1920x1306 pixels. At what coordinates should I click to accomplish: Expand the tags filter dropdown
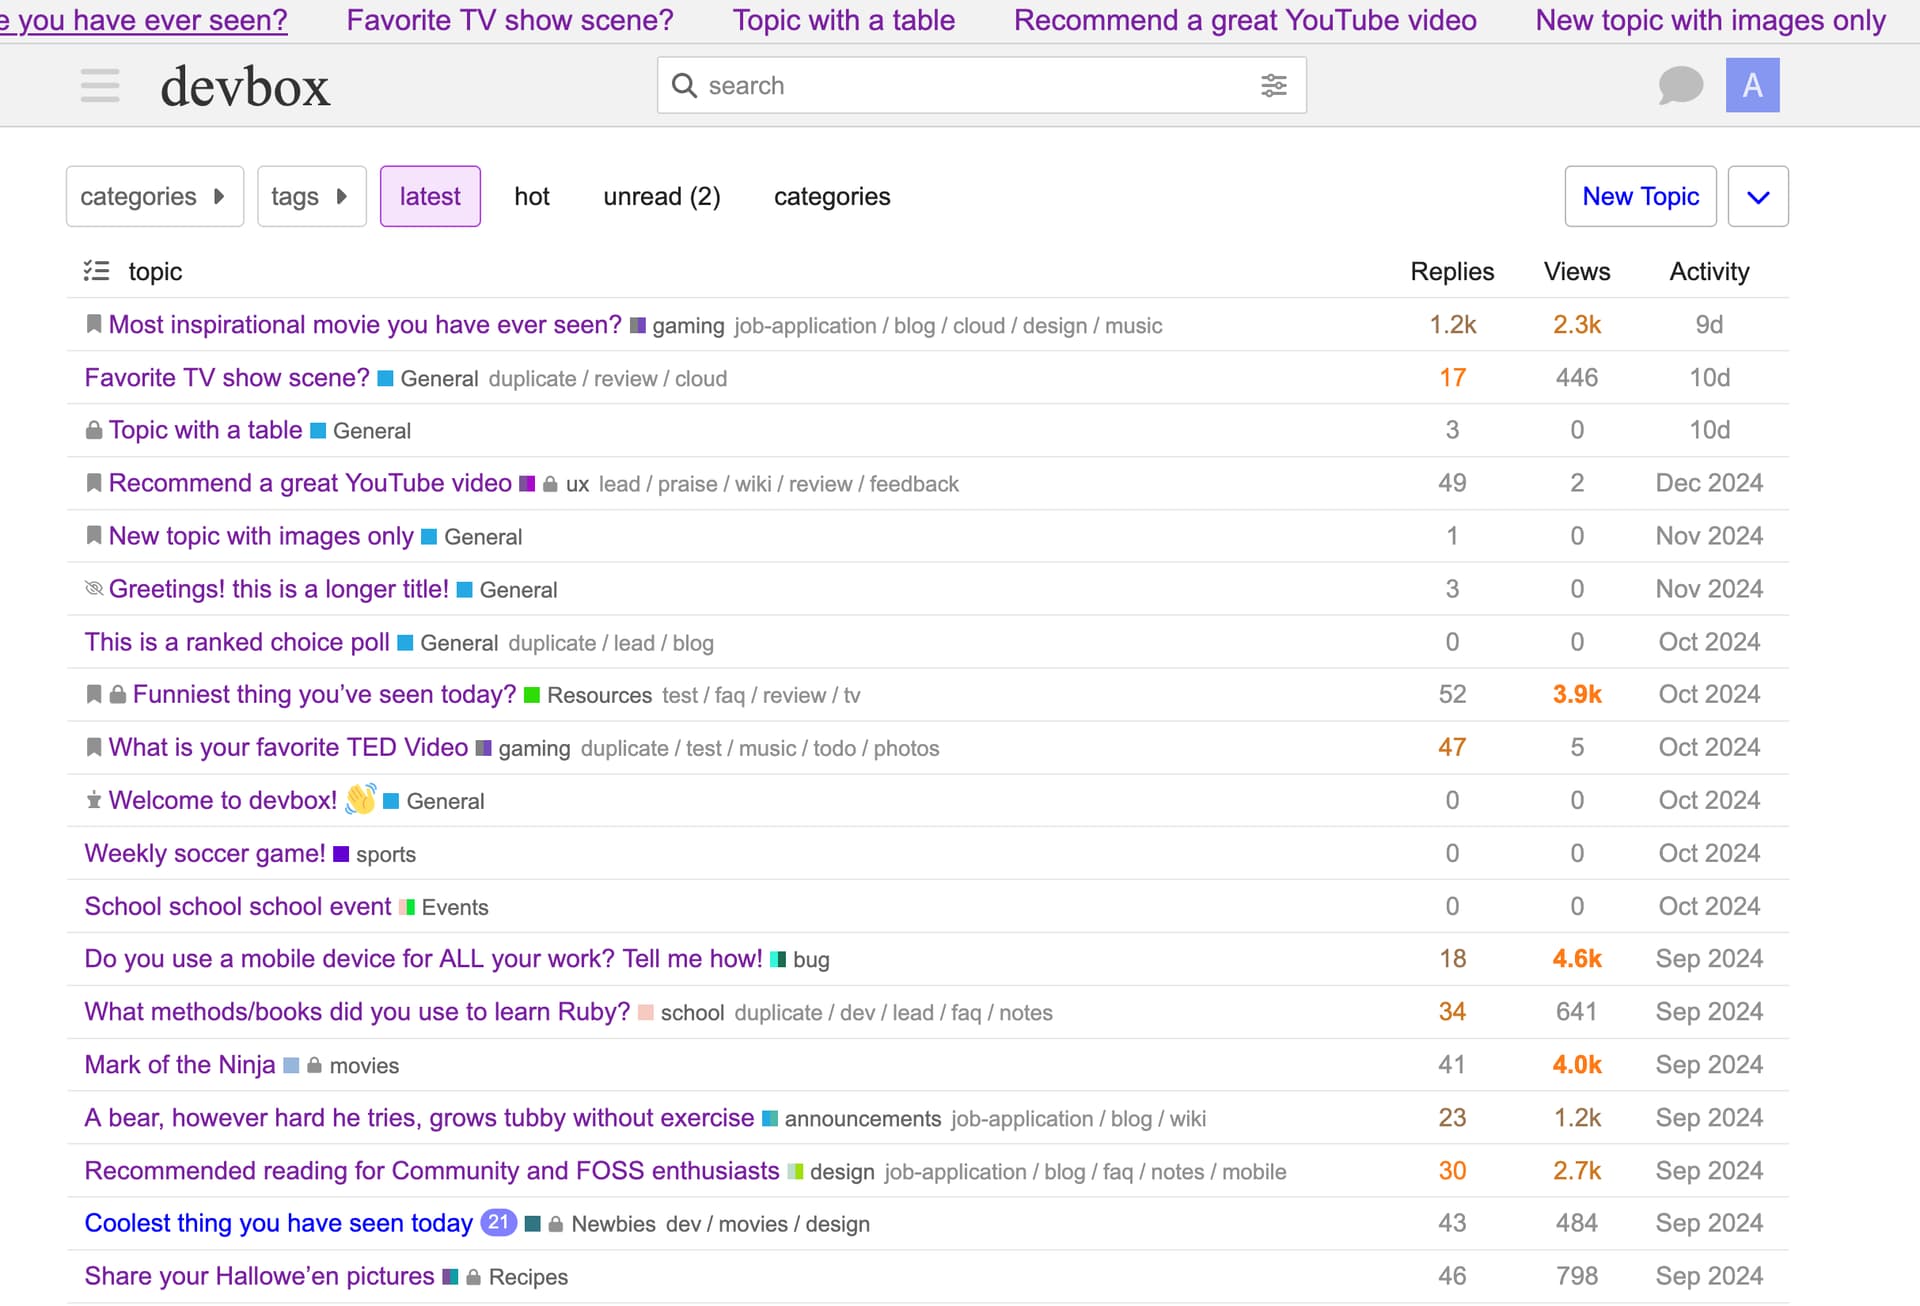point(311,197)
